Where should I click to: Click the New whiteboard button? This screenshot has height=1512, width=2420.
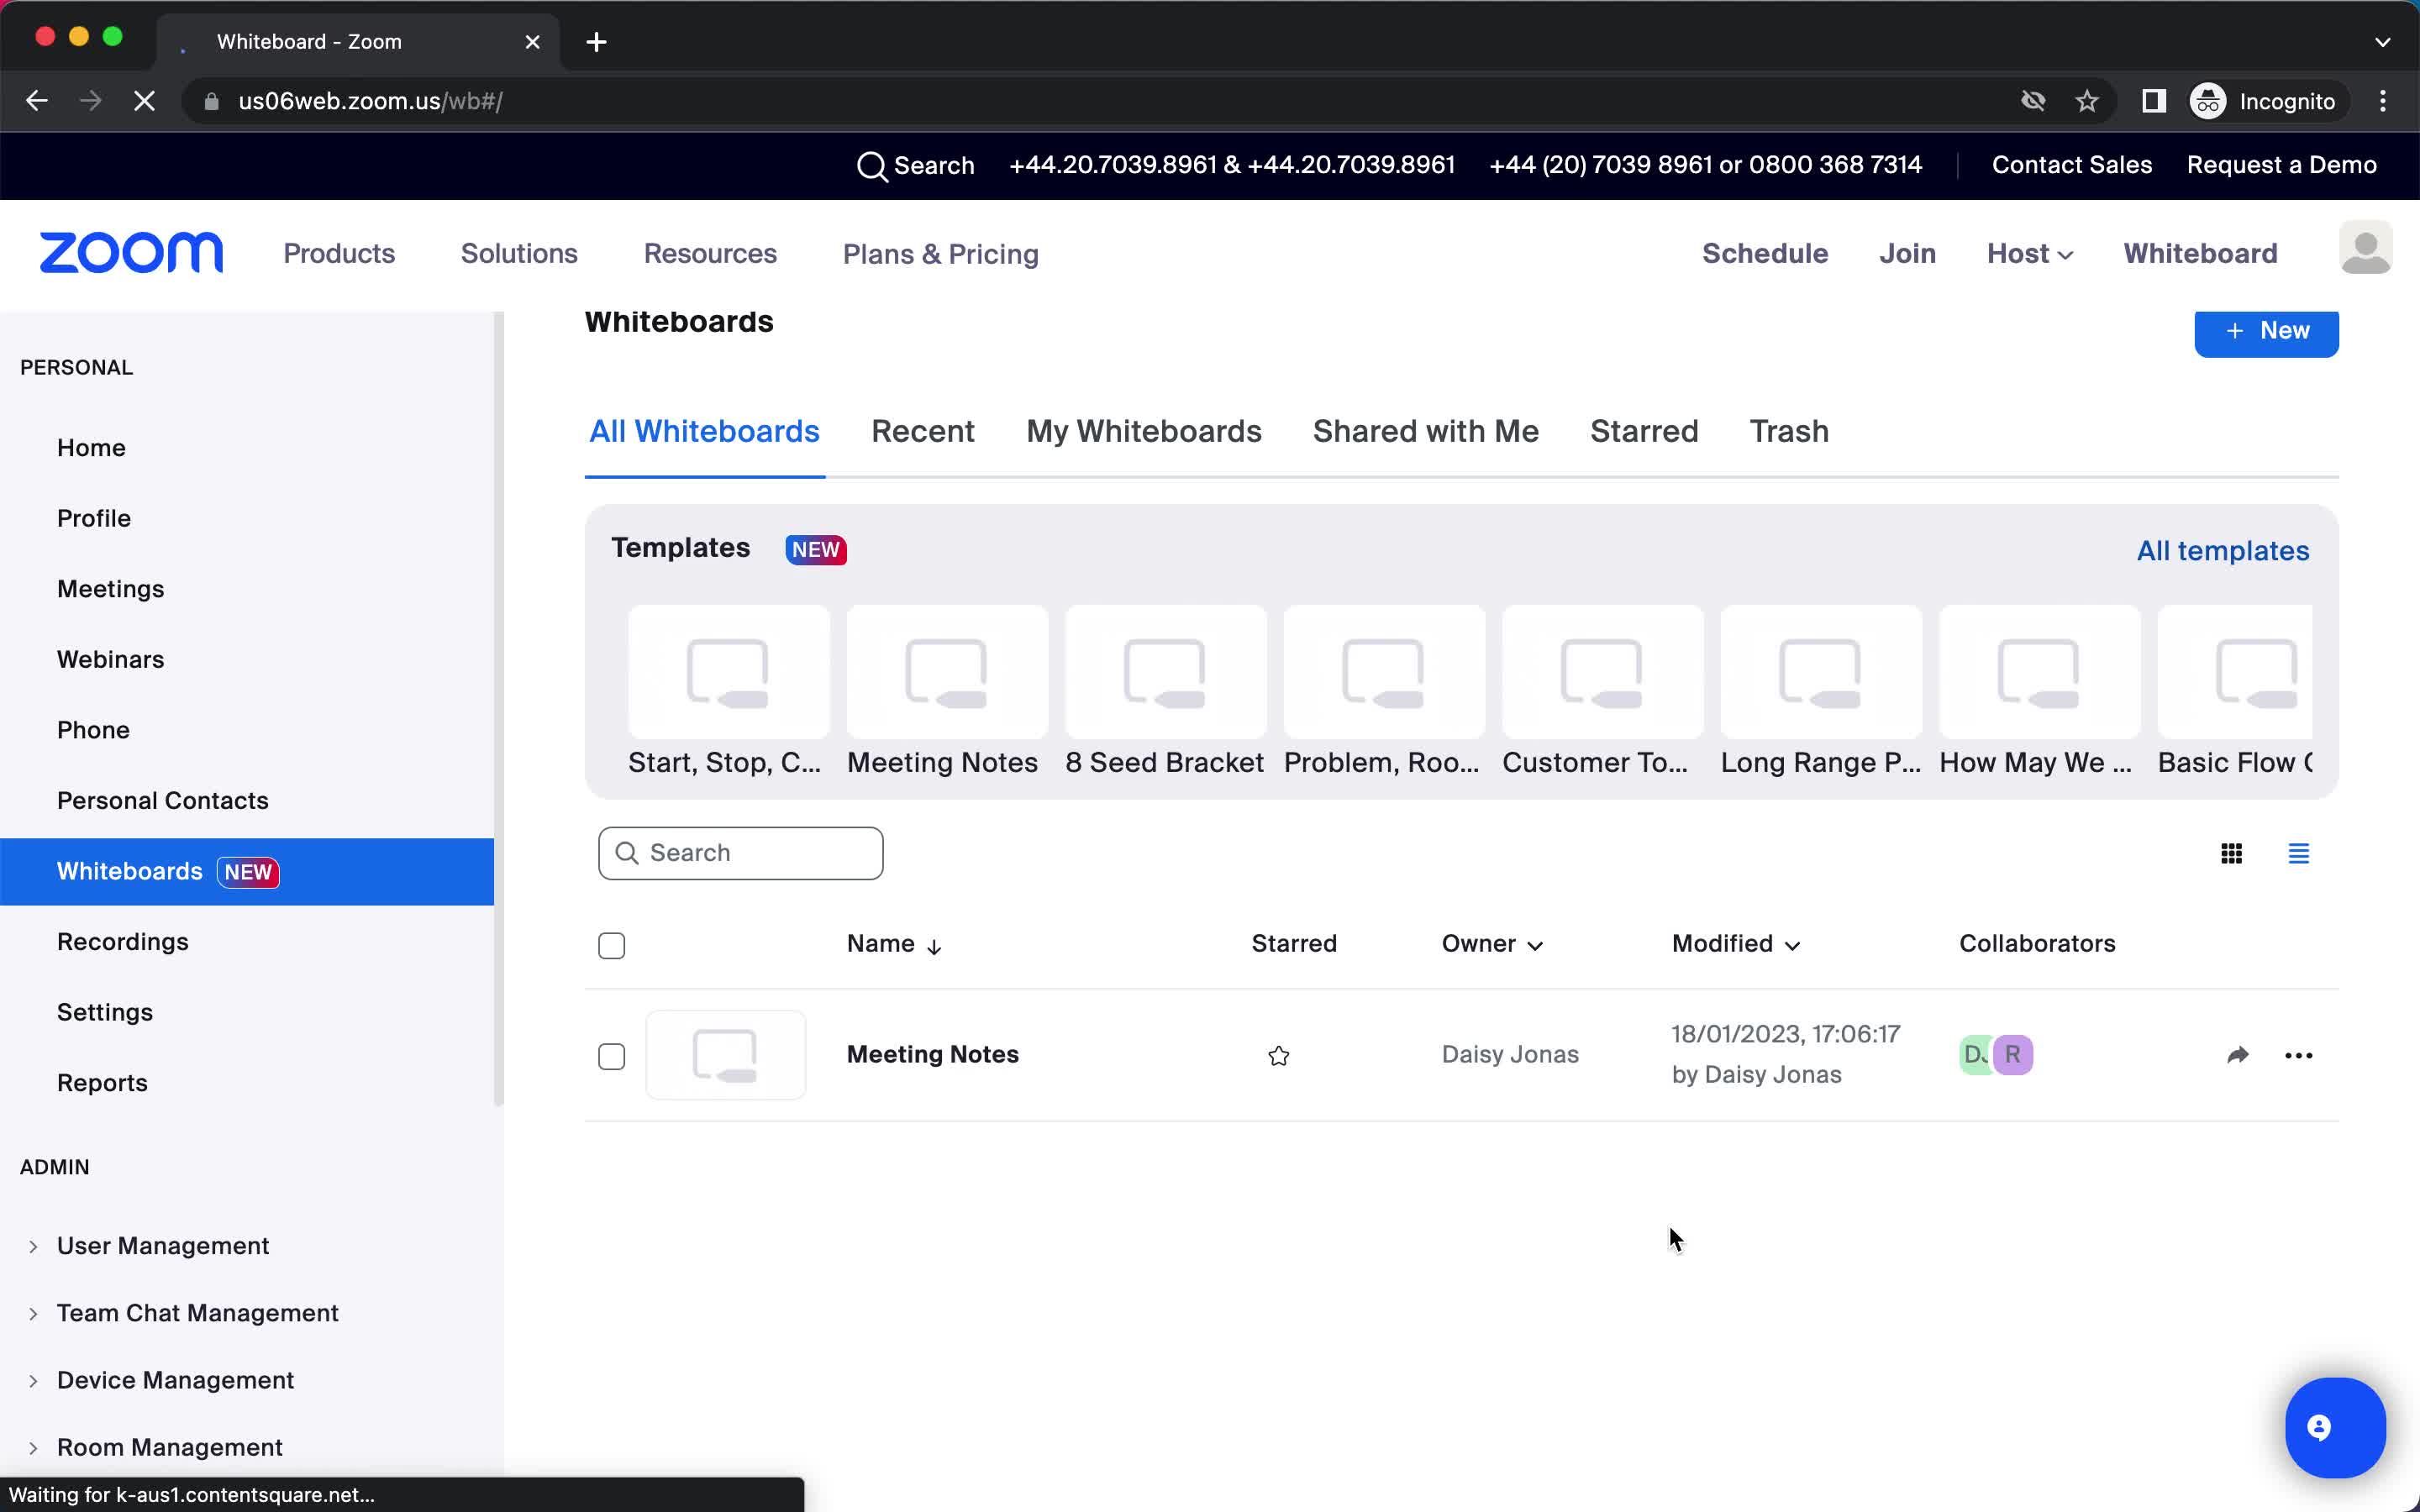coord(2267,329)
